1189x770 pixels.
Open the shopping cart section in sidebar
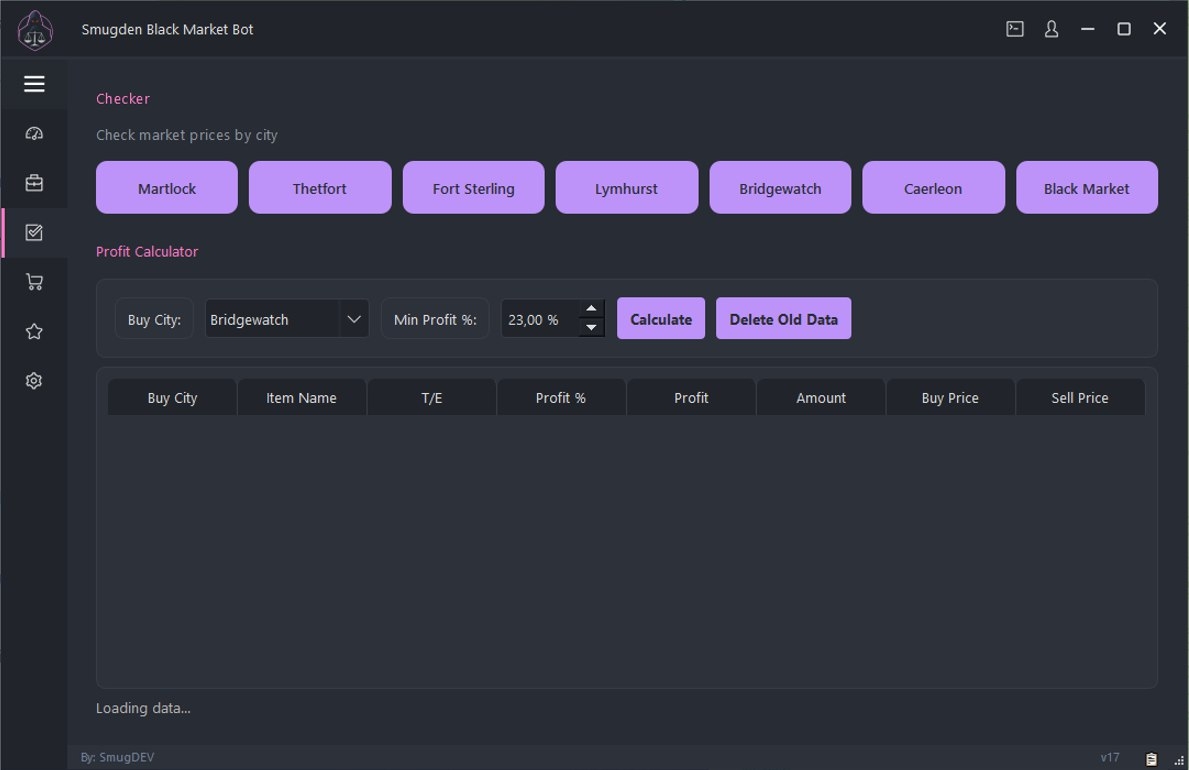[34, 281]
